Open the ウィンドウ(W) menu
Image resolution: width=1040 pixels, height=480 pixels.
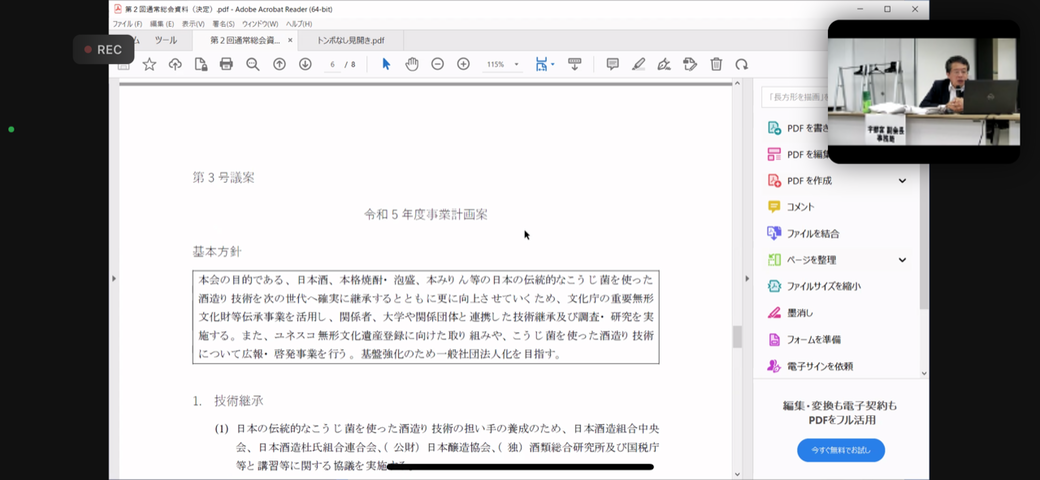[x=260, y=24]
